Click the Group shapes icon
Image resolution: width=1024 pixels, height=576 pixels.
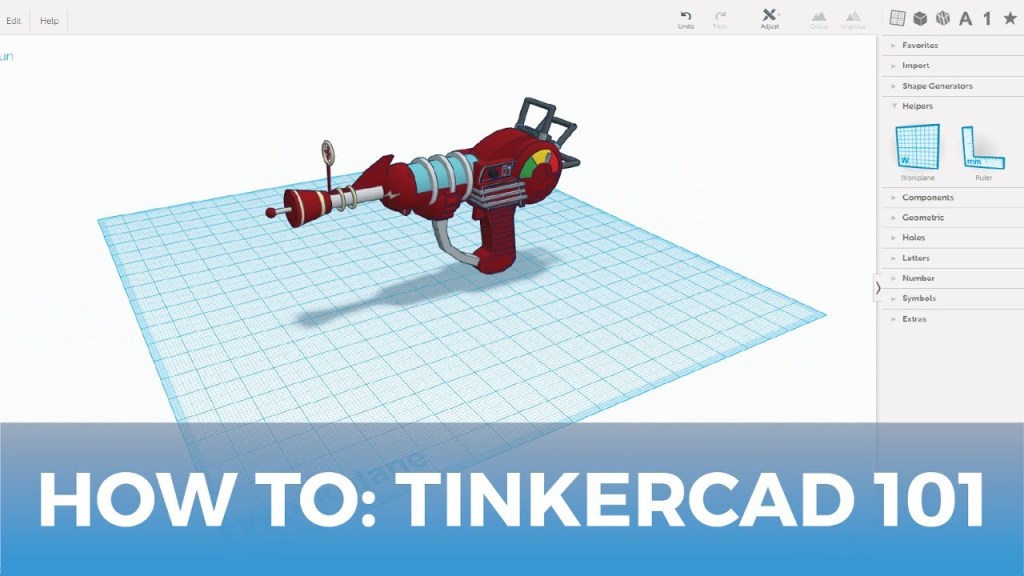pos(819,17)
